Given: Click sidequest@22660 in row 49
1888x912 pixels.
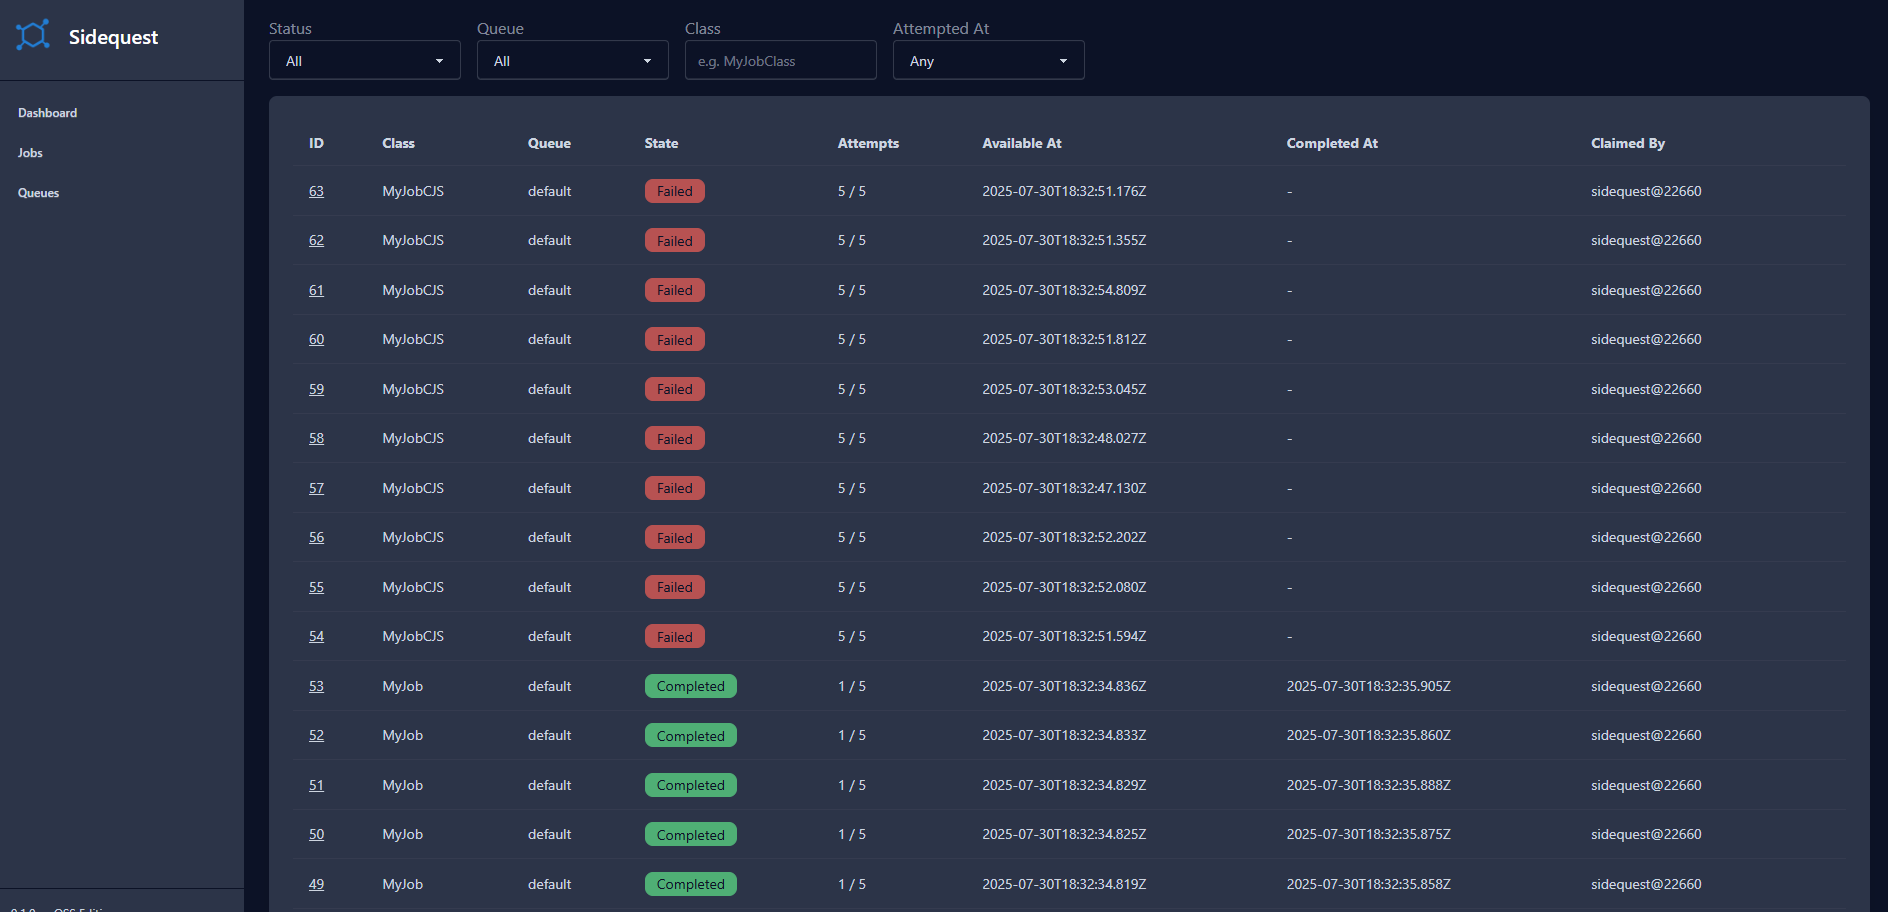Looking at the screenshot, I should coord(1646,884).
